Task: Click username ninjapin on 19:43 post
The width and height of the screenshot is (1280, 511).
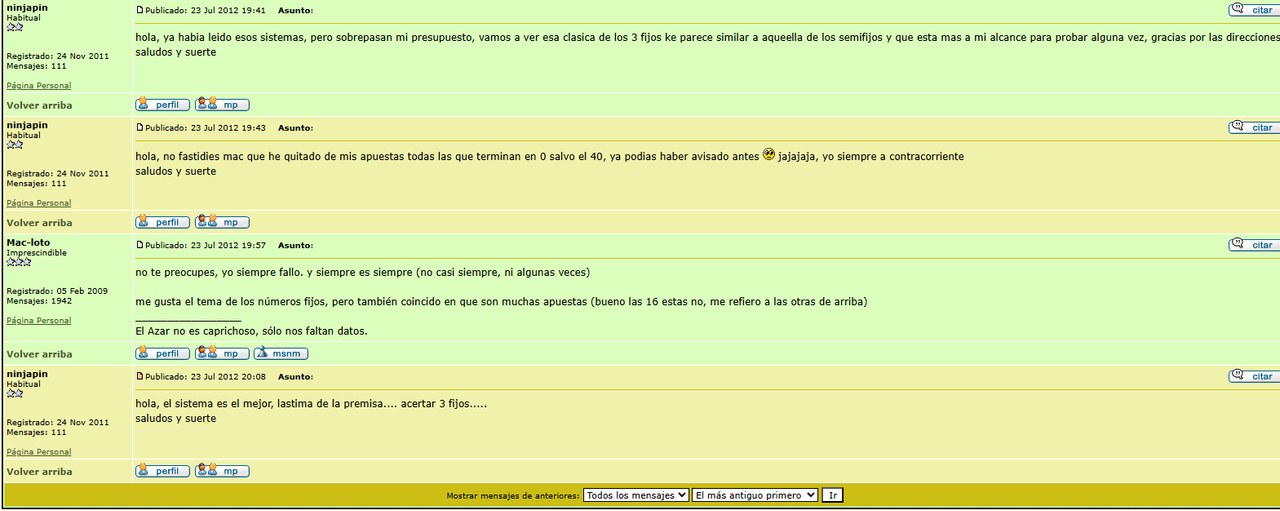Action: tap(27, 125)
